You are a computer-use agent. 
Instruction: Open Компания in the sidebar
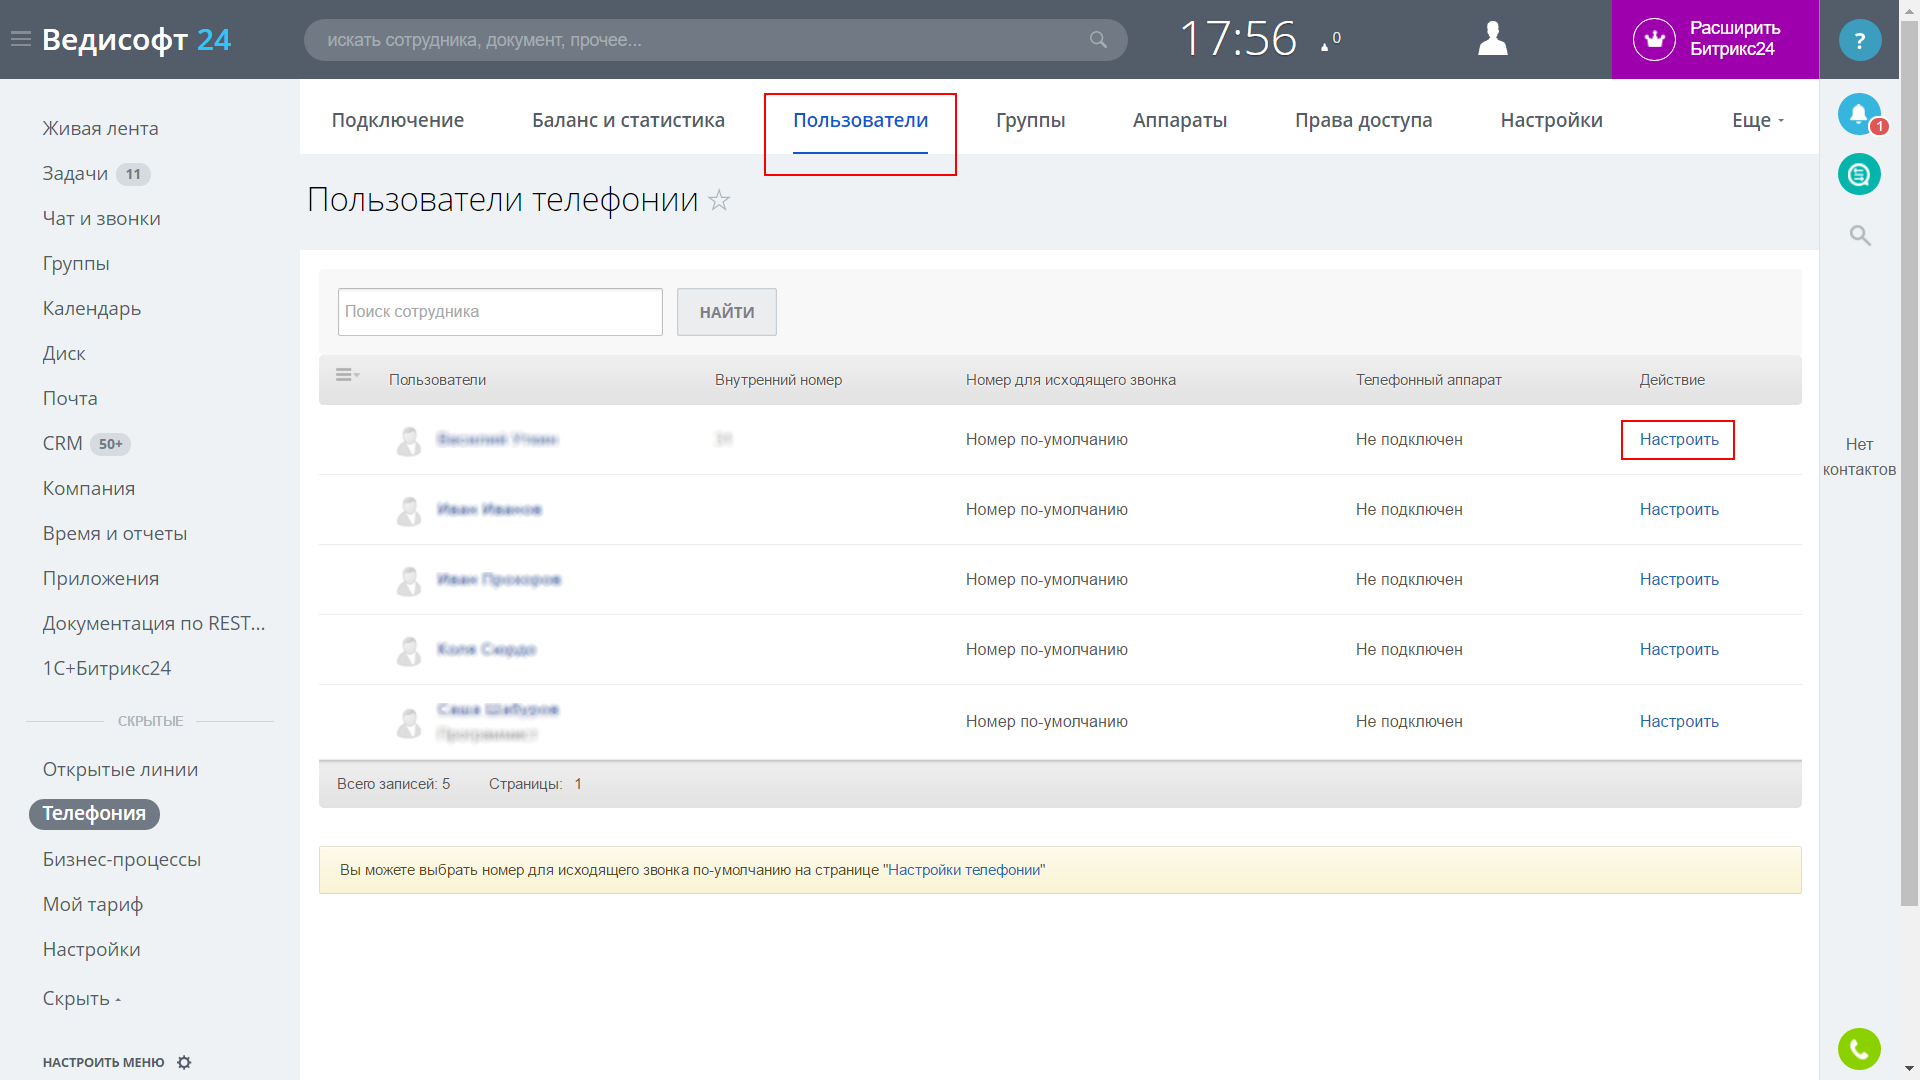coord(88,488)
